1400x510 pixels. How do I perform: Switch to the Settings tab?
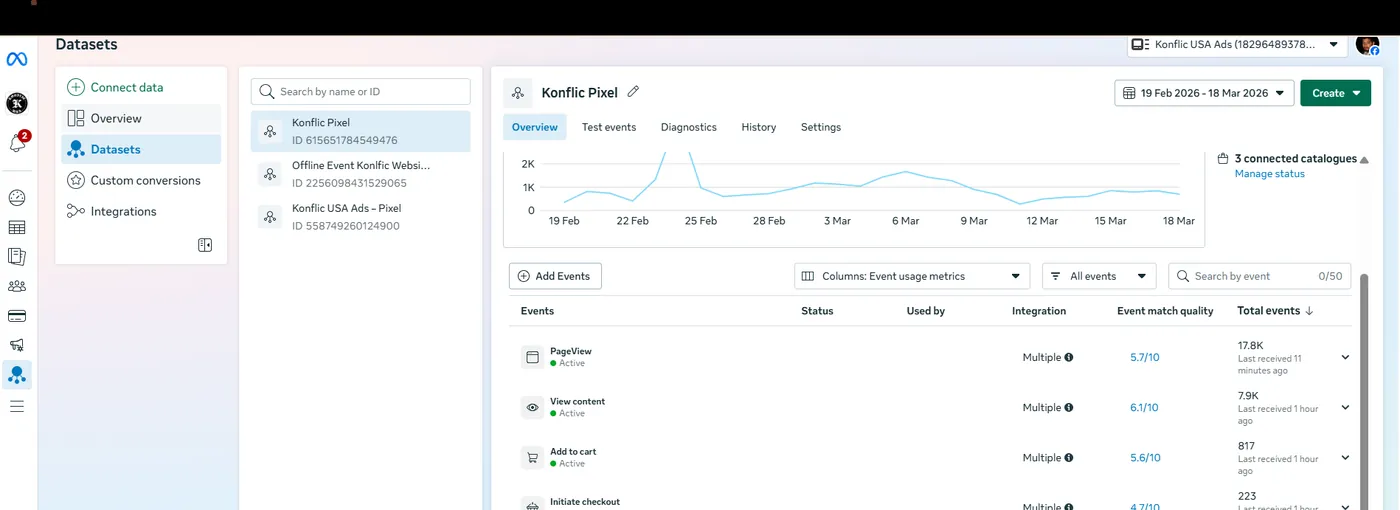tap(821, 127)
